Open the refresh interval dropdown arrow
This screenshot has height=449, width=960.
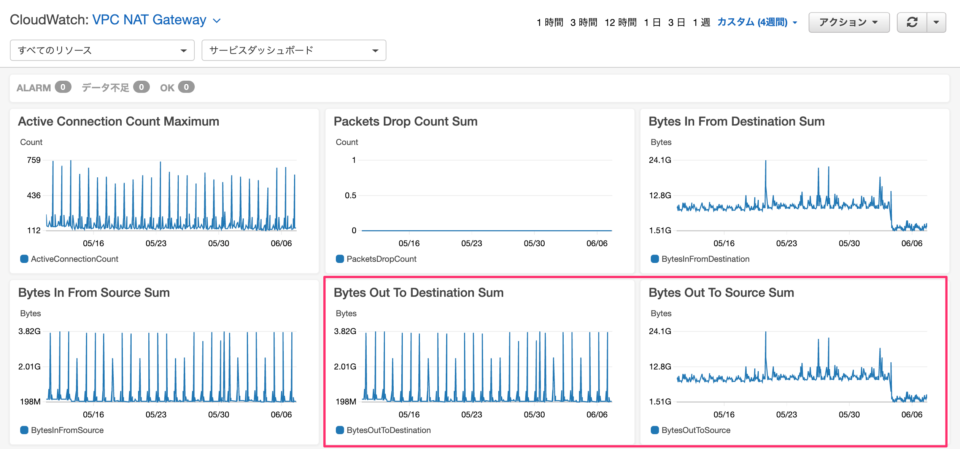[937, 22]
